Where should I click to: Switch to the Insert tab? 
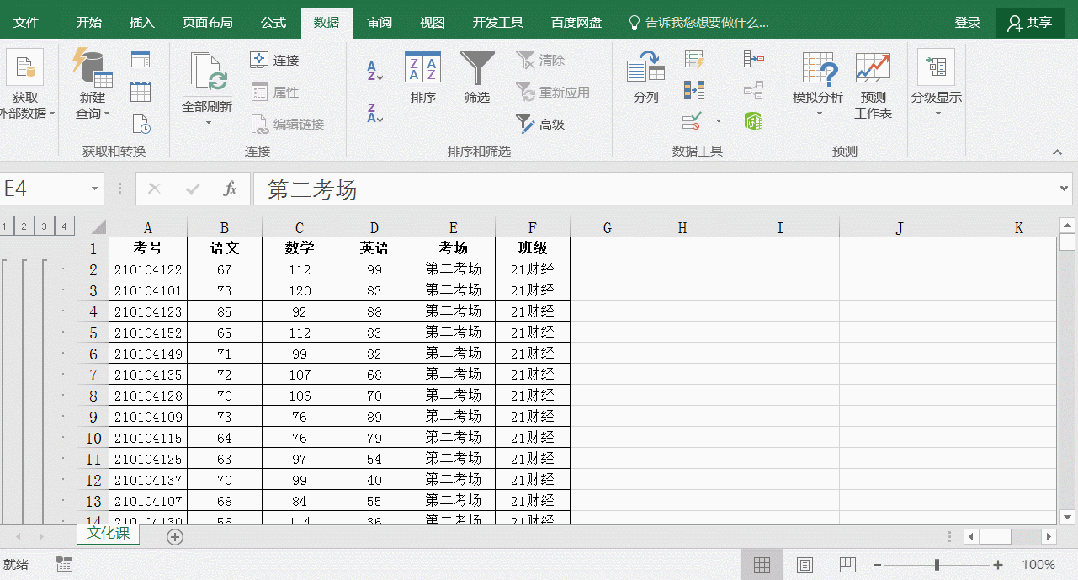(x=142, y=23)
